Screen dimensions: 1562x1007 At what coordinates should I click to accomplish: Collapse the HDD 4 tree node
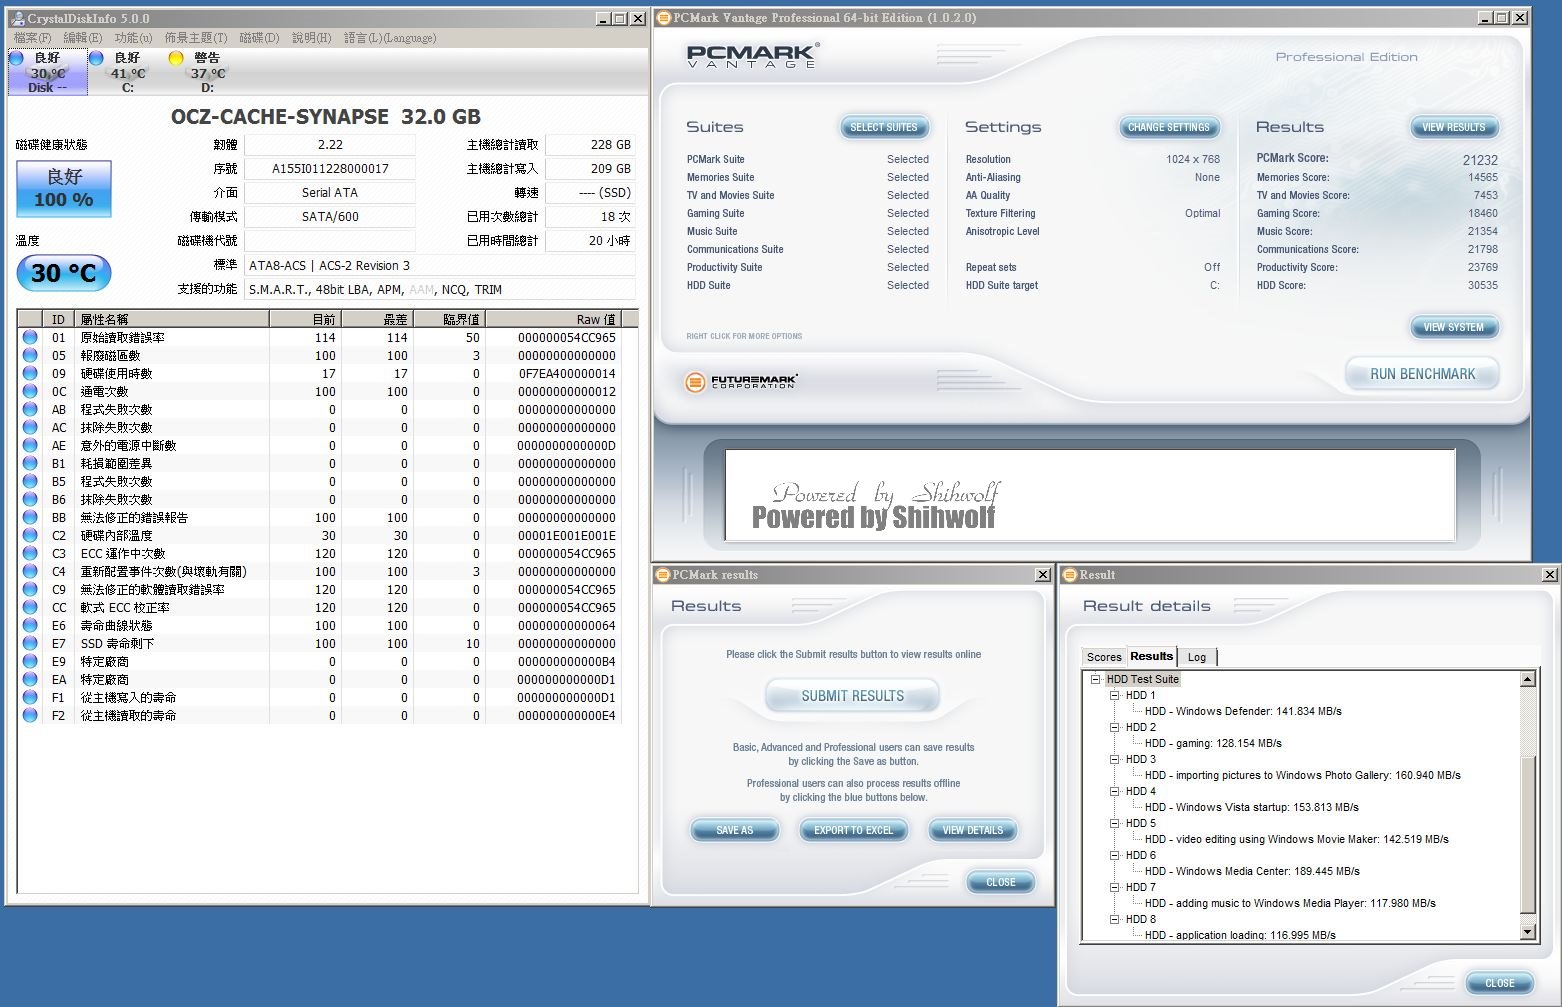tap(1114, 791)
